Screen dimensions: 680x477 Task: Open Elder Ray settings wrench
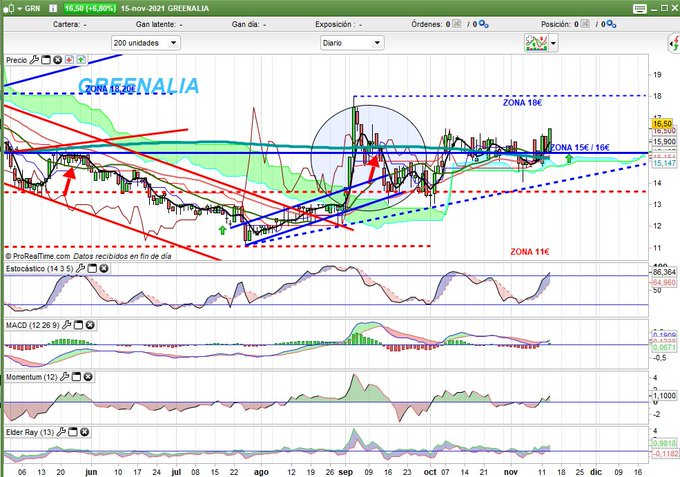tap(61, 431)
